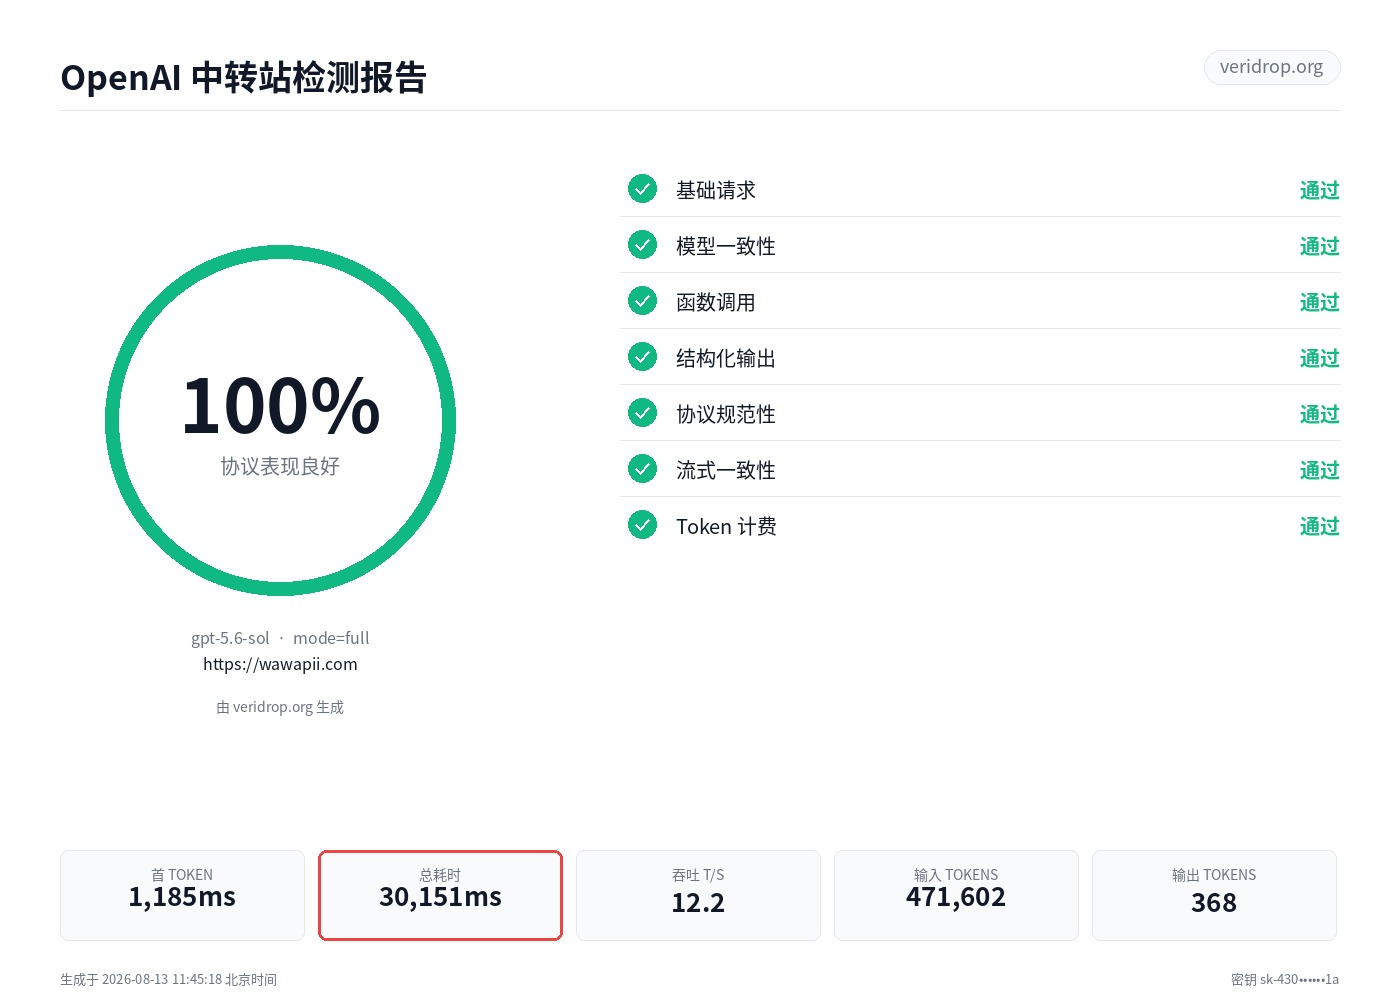Select the check icon next to 流式一致性
The height and width of the screenshot is (1000, 1400).
coord(642,468)
